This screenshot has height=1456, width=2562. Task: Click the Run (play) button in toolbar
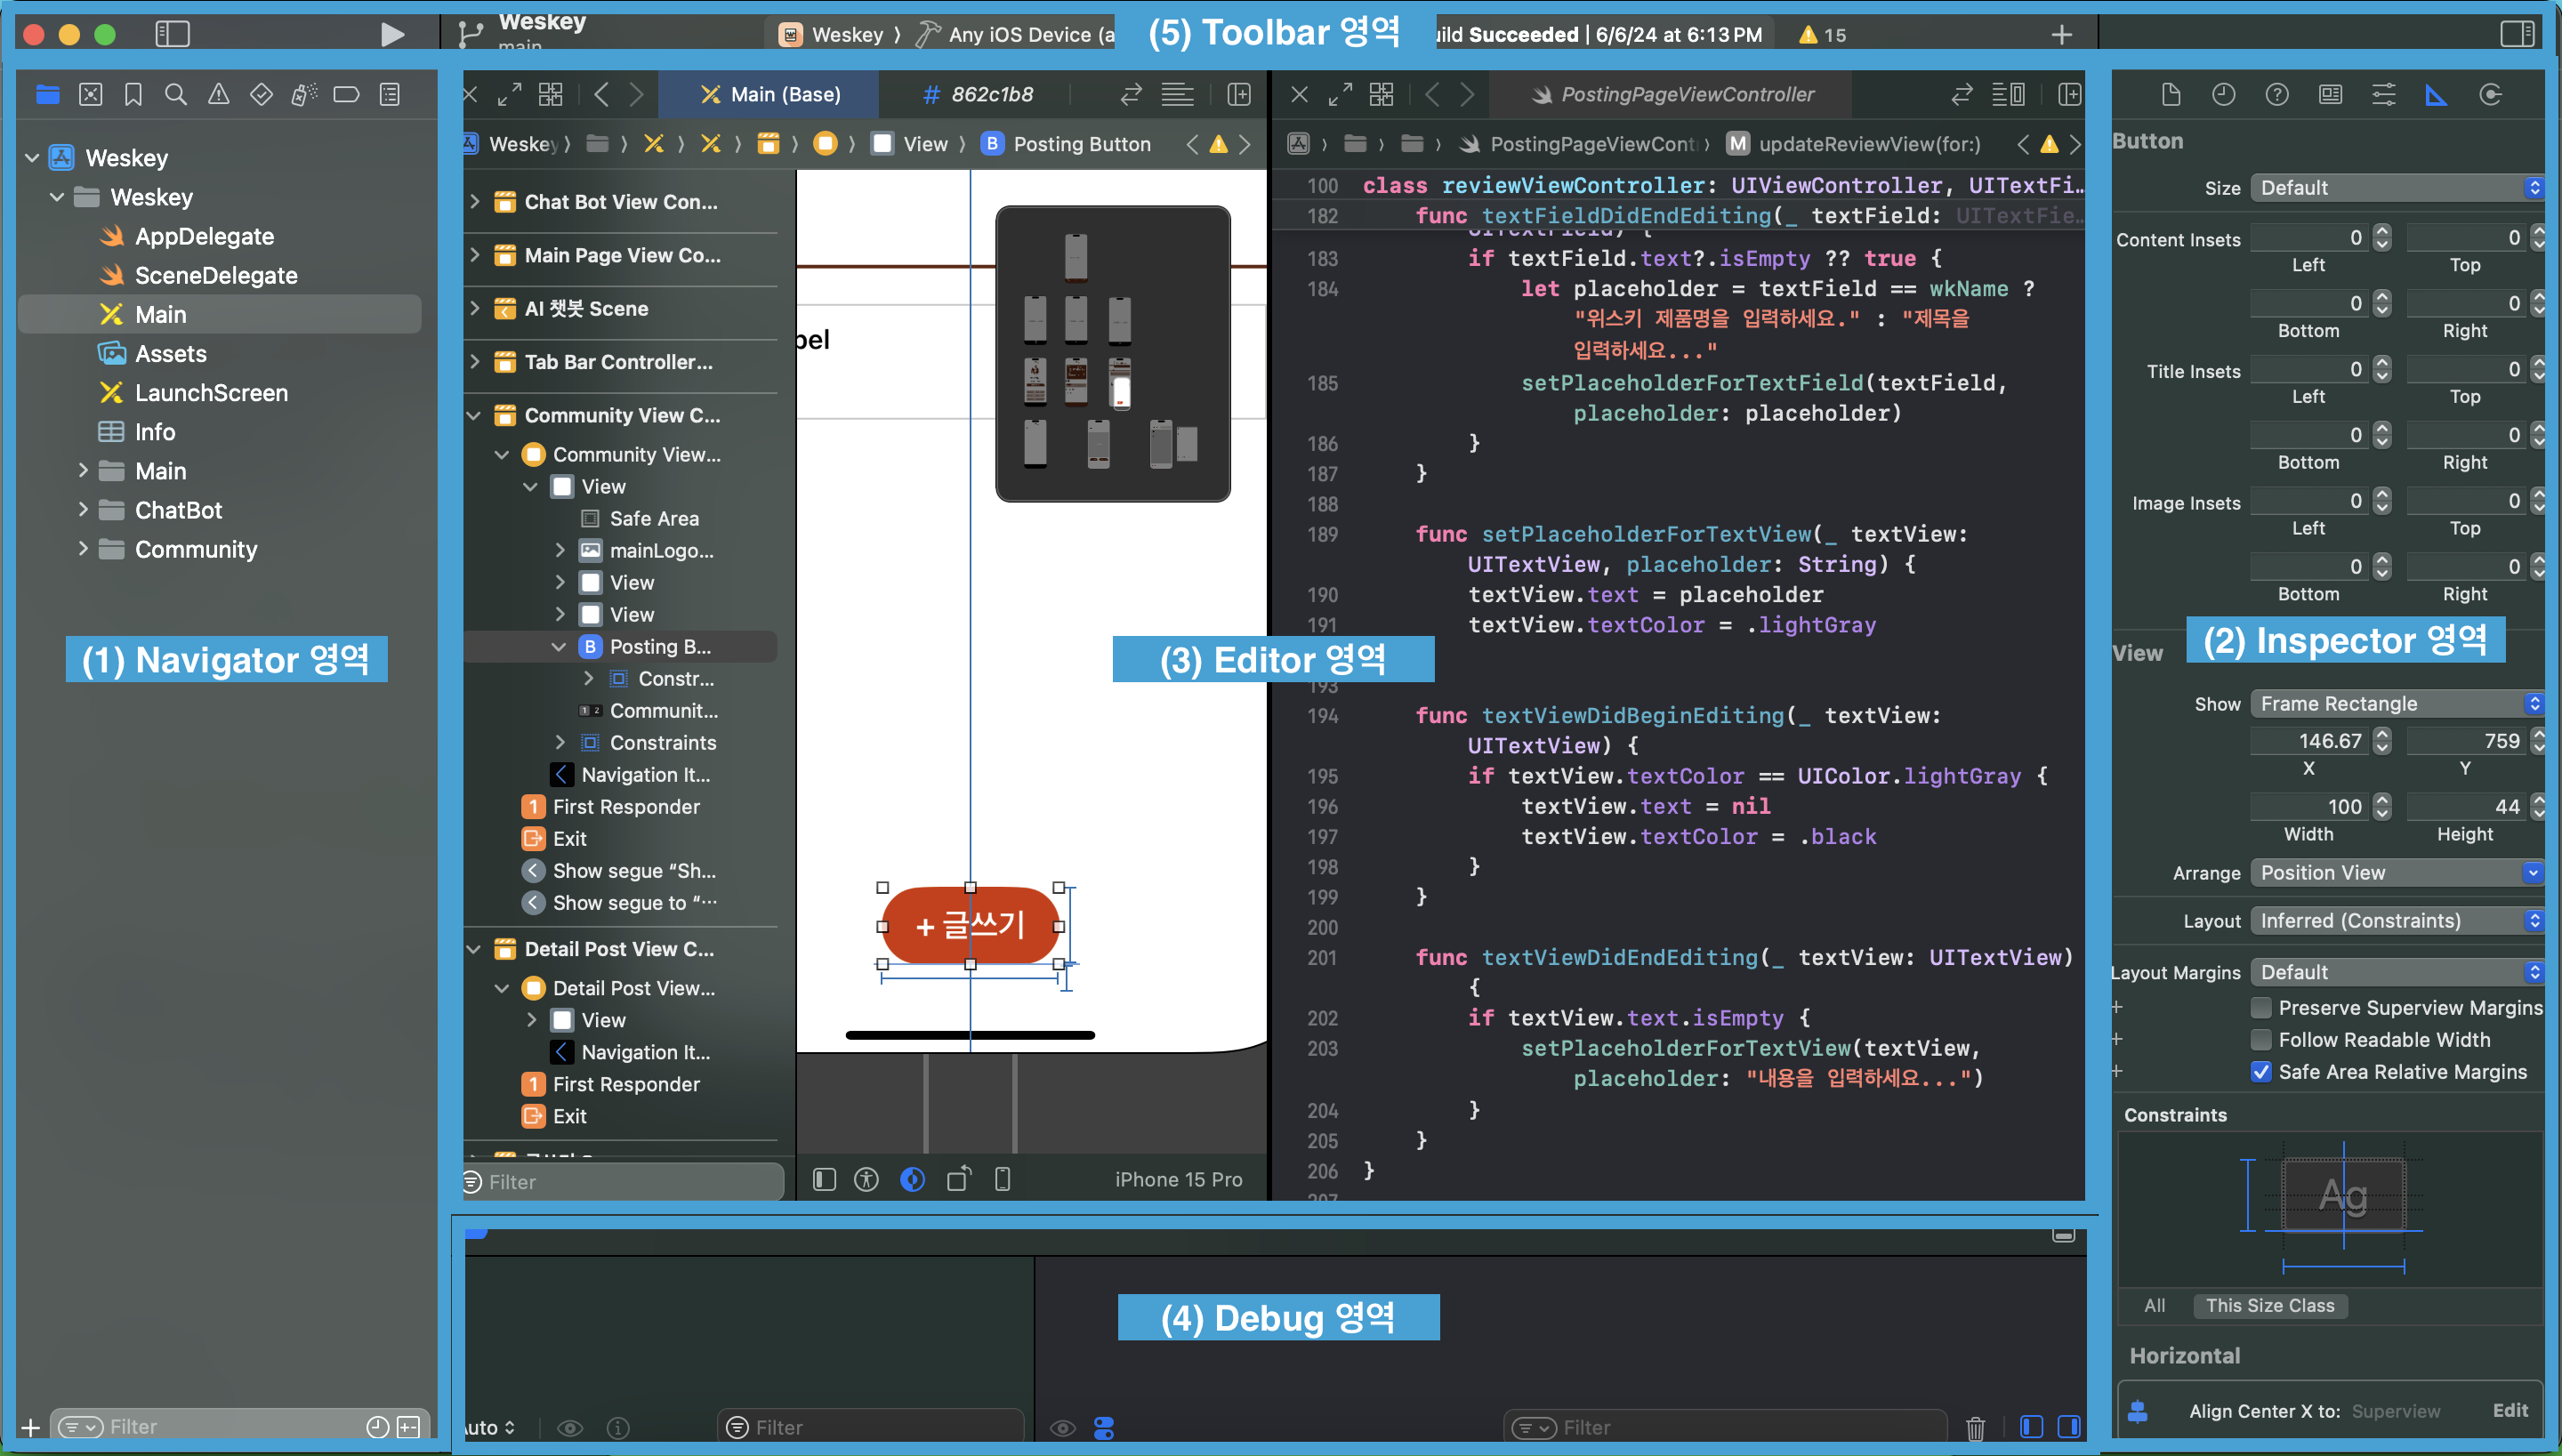[x=392, y=35]
